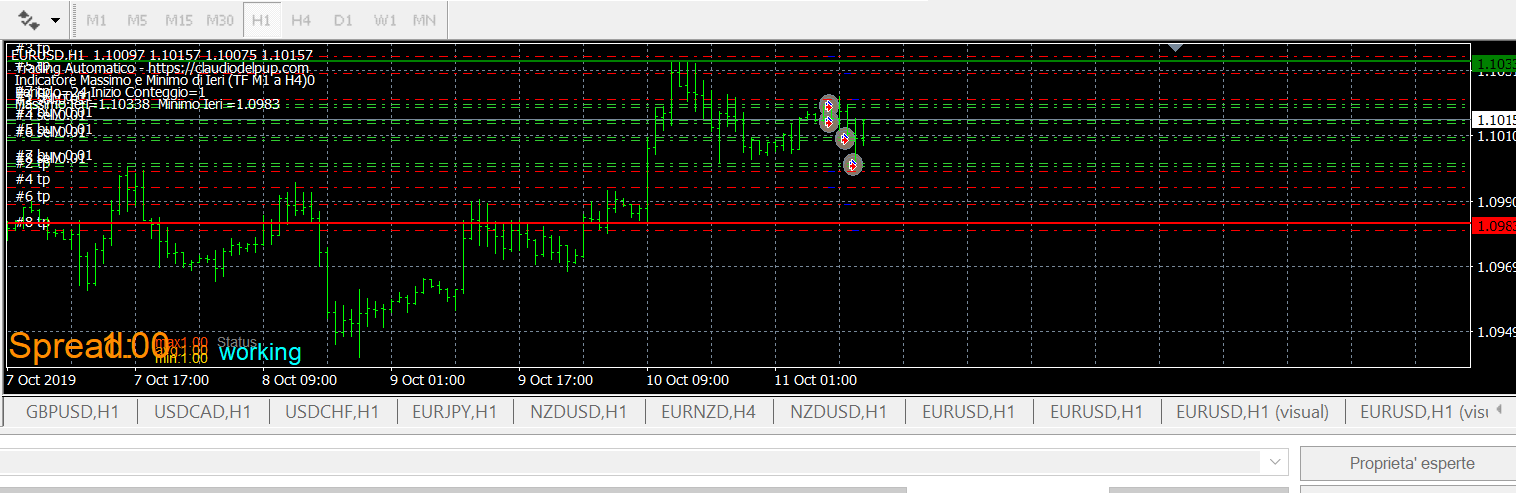The height and width of the screenshot is (493, 1516).
Task: Open the USDCAD,H1 chart tab
Action: click(x=201, y=411)
